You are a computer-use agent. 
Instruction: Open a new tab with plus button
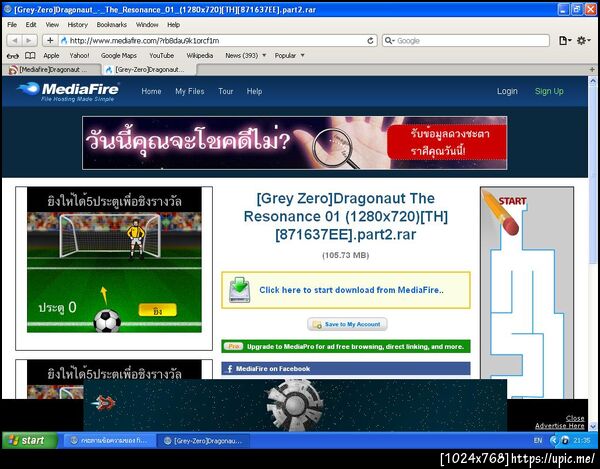(x=592, y=70)
